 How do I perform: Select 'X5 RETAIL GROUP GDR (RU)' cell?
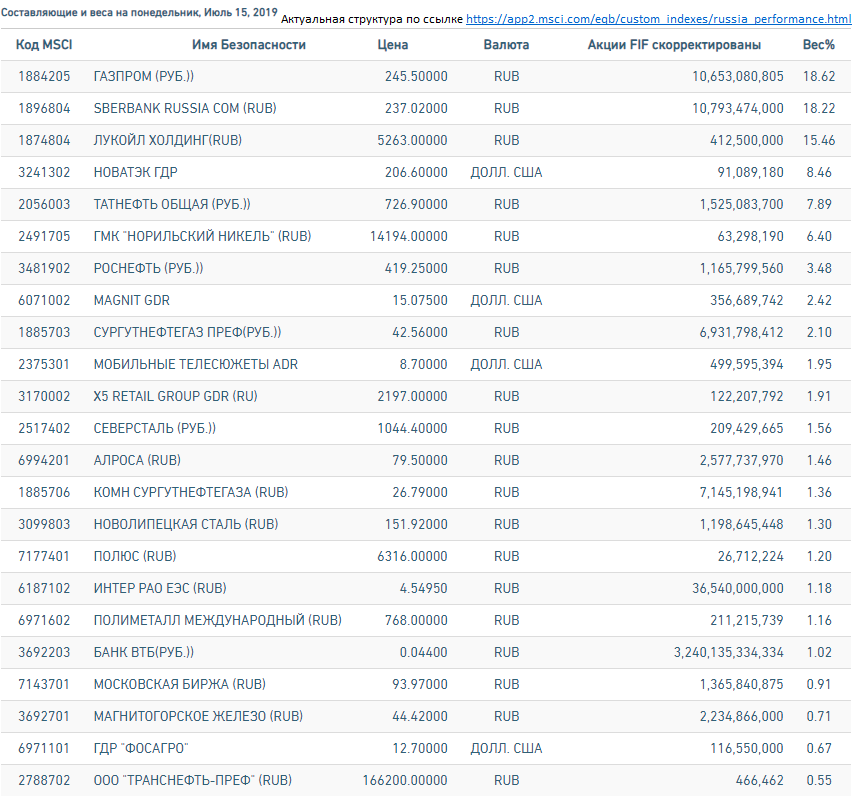coord(175,396)
